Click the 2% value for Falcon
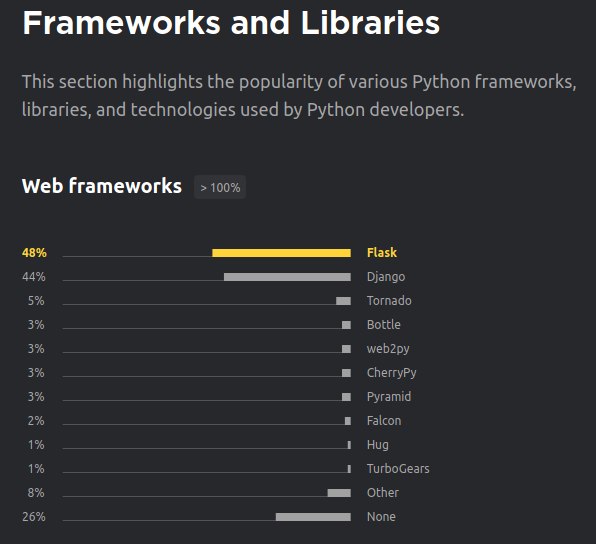Viewport: 596px width, 544px height. (36, 421)
